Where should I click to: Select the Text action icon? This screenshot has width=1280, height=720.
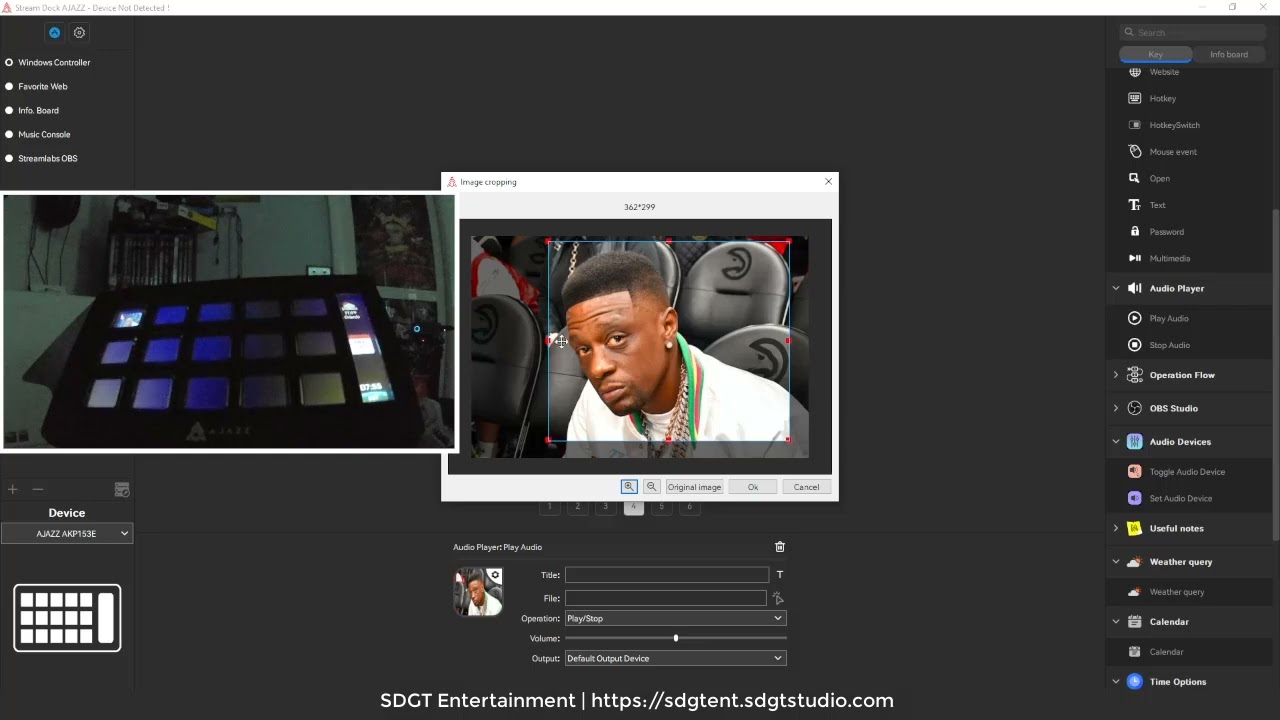1134,205
